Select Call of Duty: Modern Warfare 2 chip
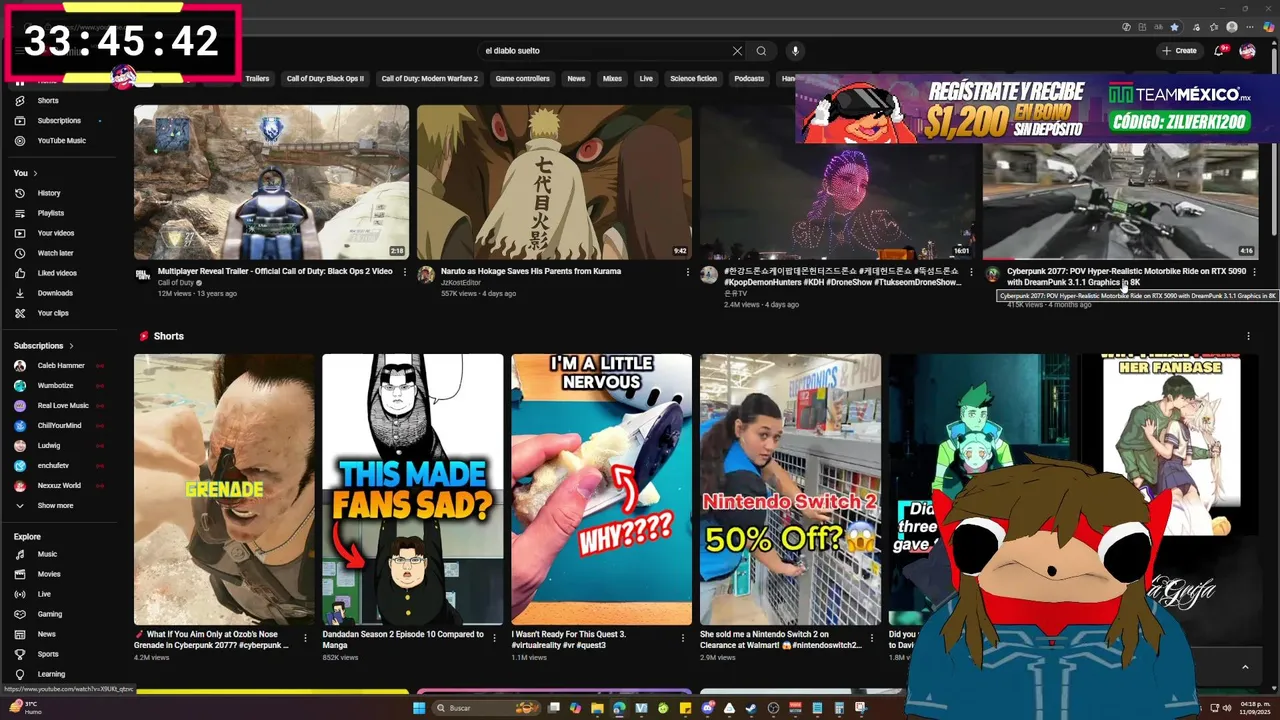The width and height of the screenshot is (1280, 720). point(429,78)
